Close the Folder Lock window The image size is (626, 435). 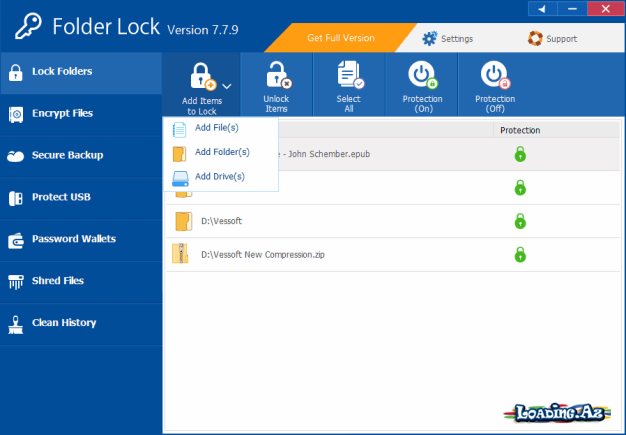pyautogui.click(x=606, y=9)
